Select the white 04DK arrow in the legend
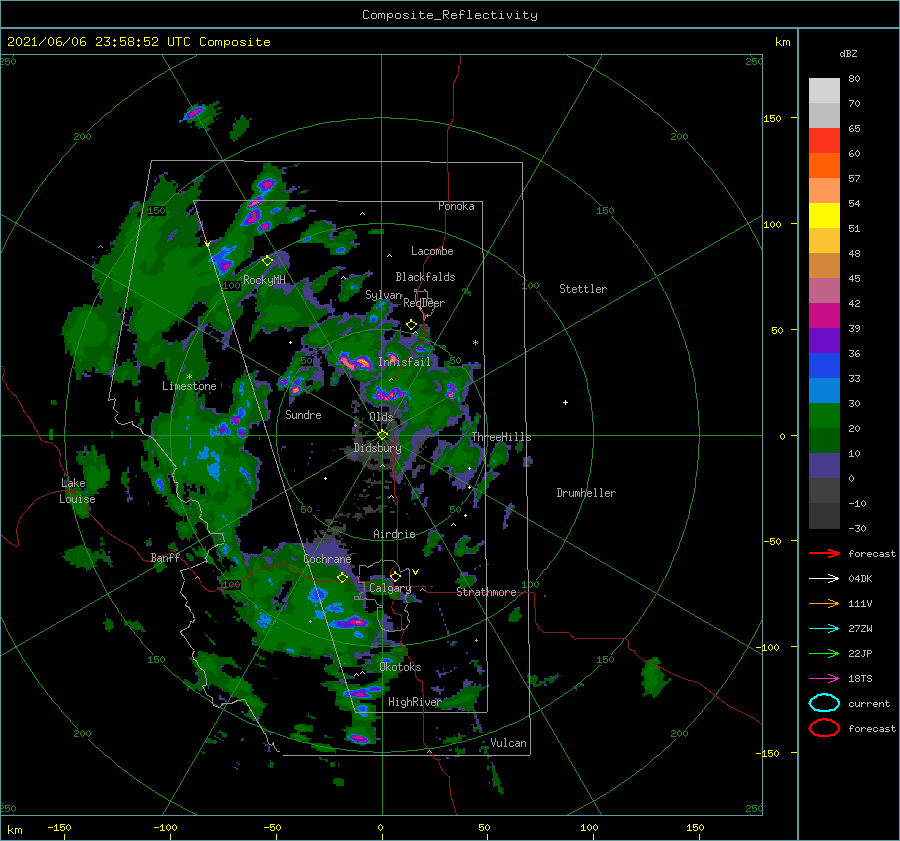 (824, 578)
